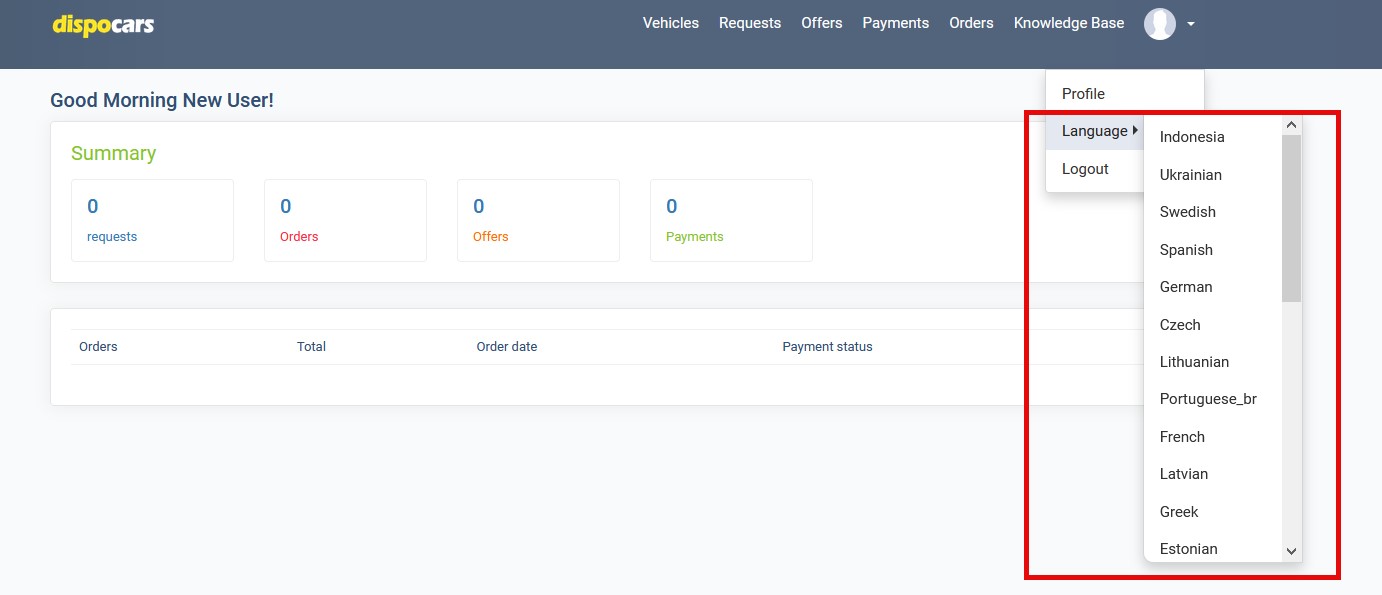1382x595 pixels.
Task: Open the Vehicles page
Action: (x=670, y=23)
